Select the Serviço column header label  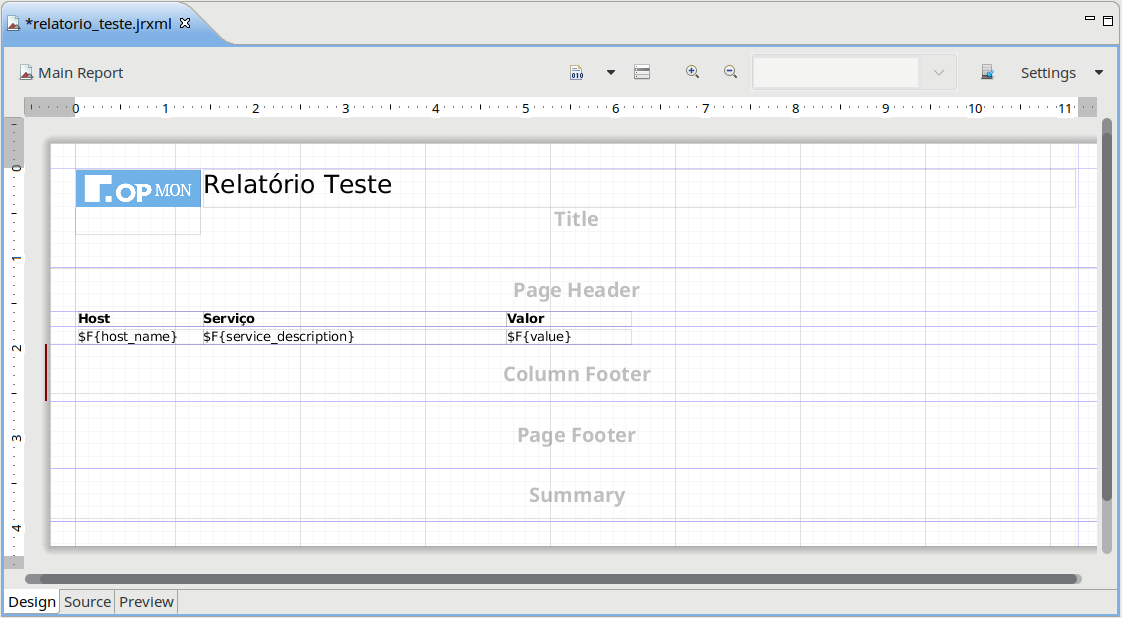pos(229,318)
